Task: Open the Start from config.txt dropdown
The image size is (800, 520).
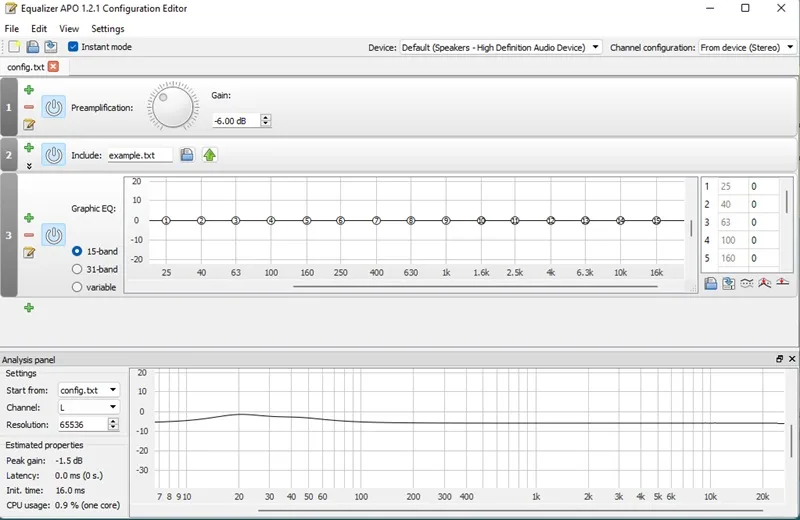Action: pos(89,390)
